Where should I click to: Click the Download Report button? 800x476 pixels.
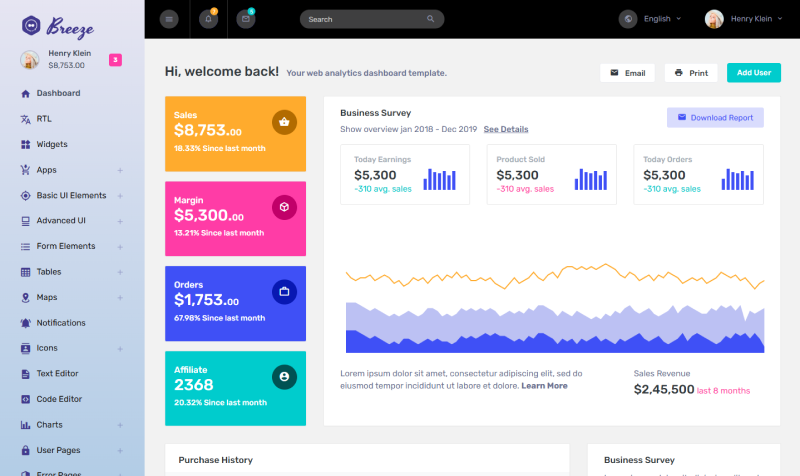[715, 117]
